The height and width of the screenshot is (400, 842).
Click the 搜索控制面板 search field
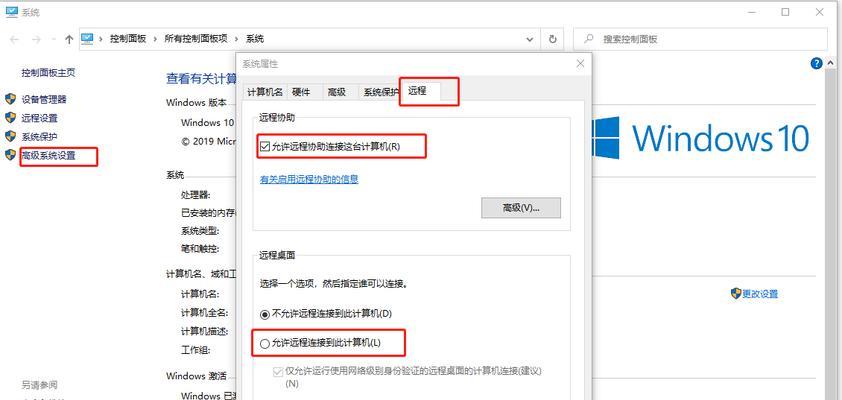(x=700, y=39)
